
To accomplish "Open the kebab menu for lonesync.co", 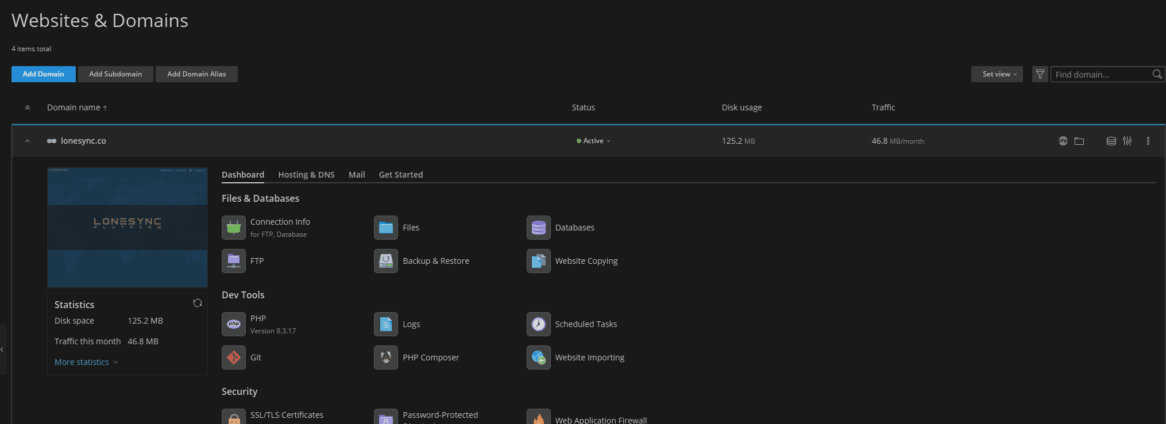I will [1148, 141].
